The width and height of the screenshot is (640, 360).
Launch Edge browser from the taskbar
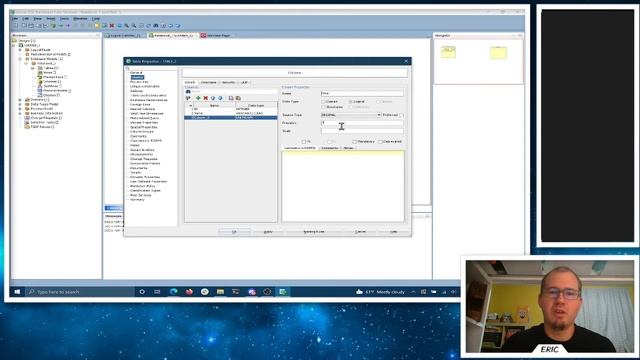(173, 292)
